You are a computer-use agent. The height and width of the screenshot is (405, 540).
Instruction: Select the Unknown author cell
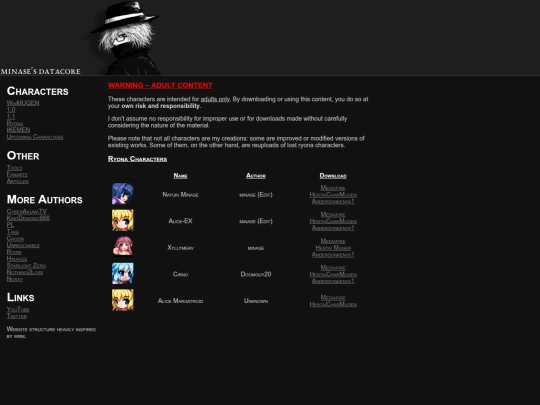(256, 301)
